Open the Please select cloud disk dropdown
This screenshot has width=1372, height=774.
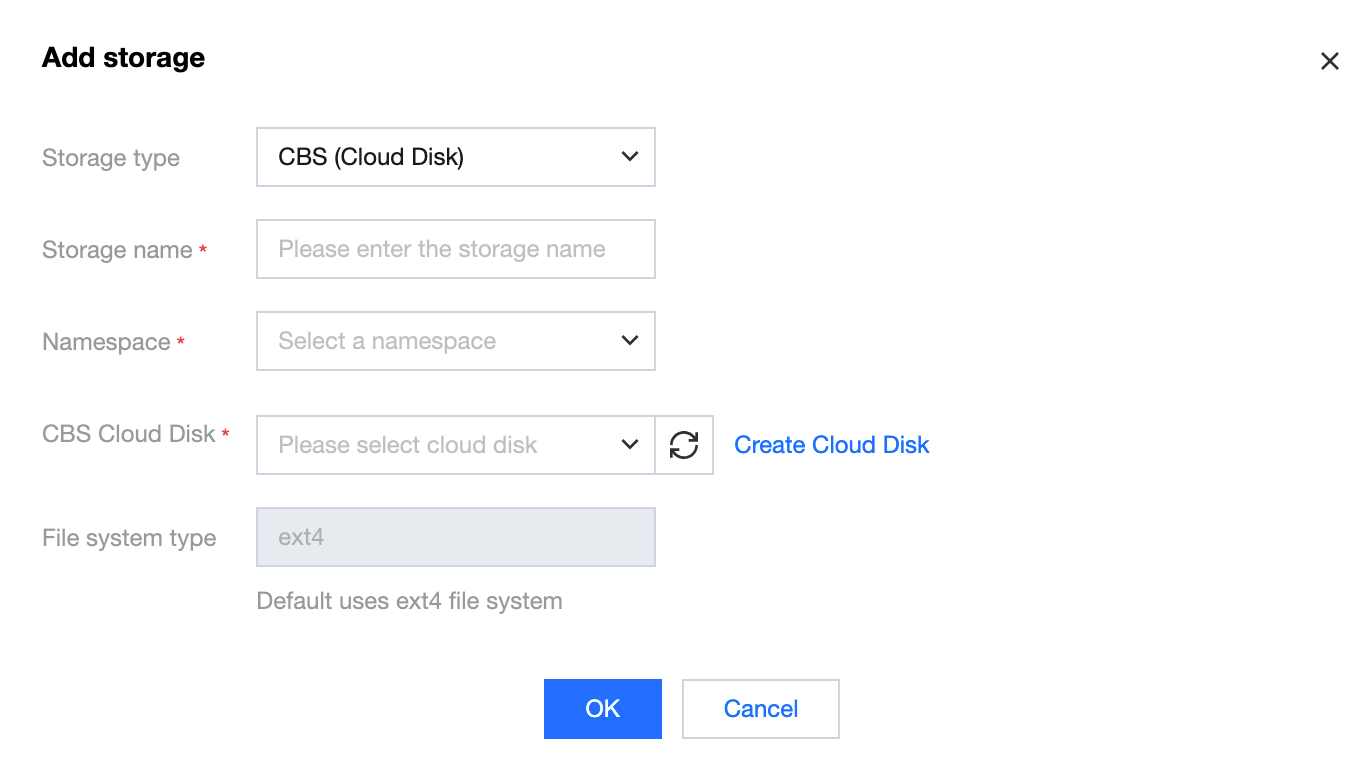tap(440, 445)
